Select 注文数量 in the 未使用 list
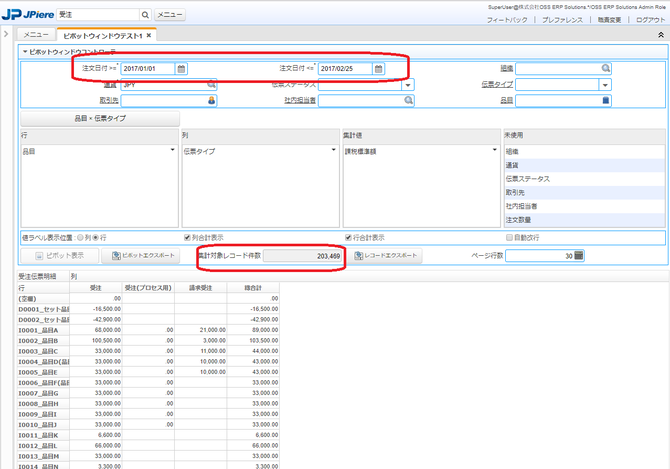This screenshot has height=469, width=670. 584,220
